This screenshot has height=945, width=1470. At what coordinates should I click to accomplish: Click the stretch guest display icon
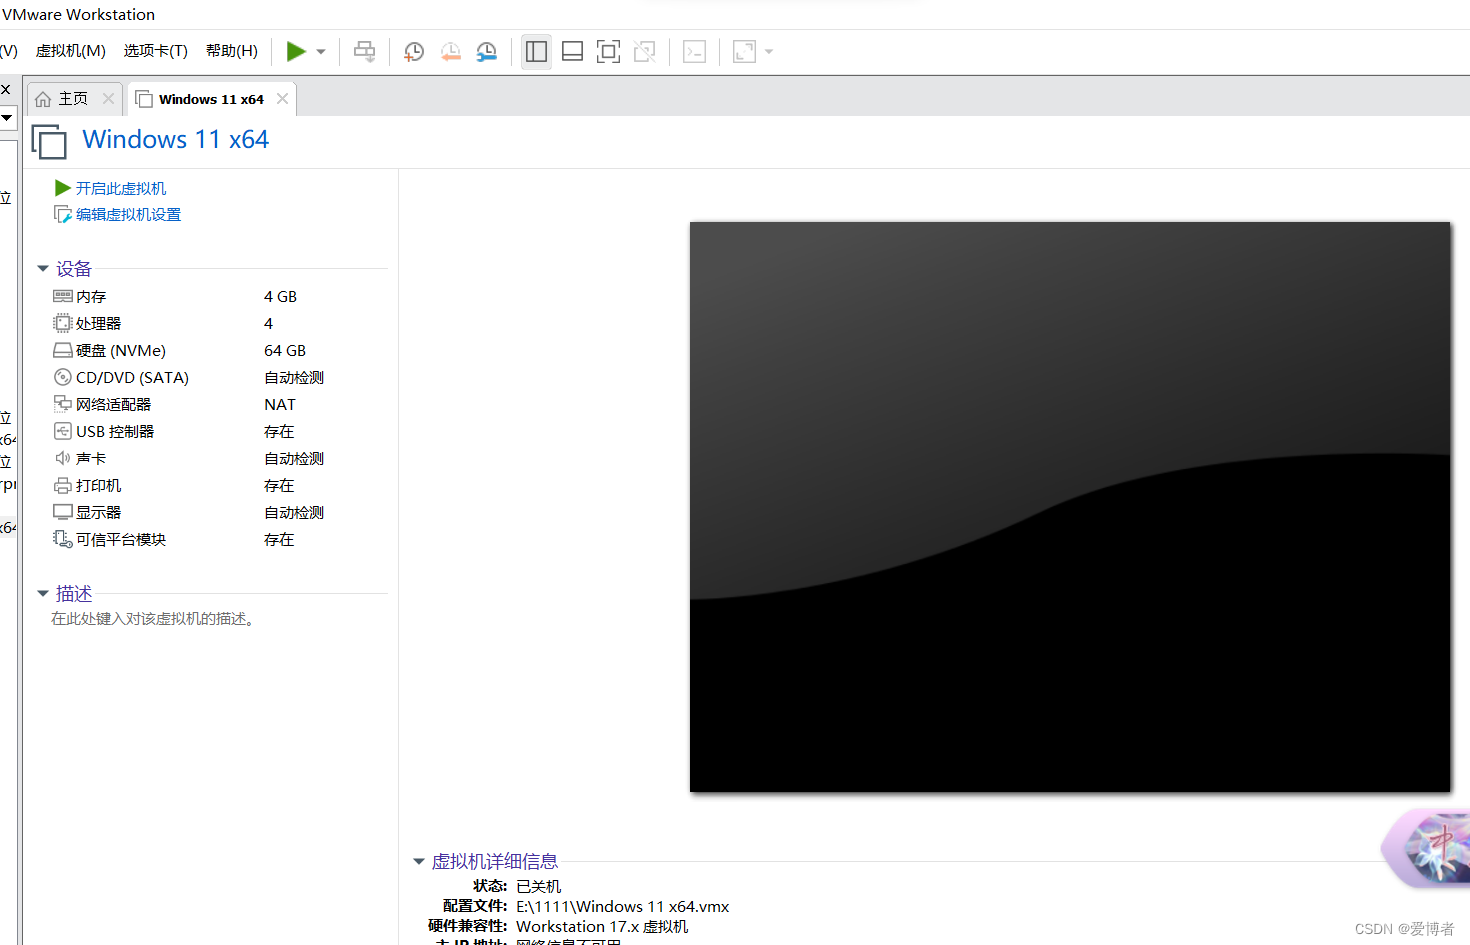coord(744,52)
